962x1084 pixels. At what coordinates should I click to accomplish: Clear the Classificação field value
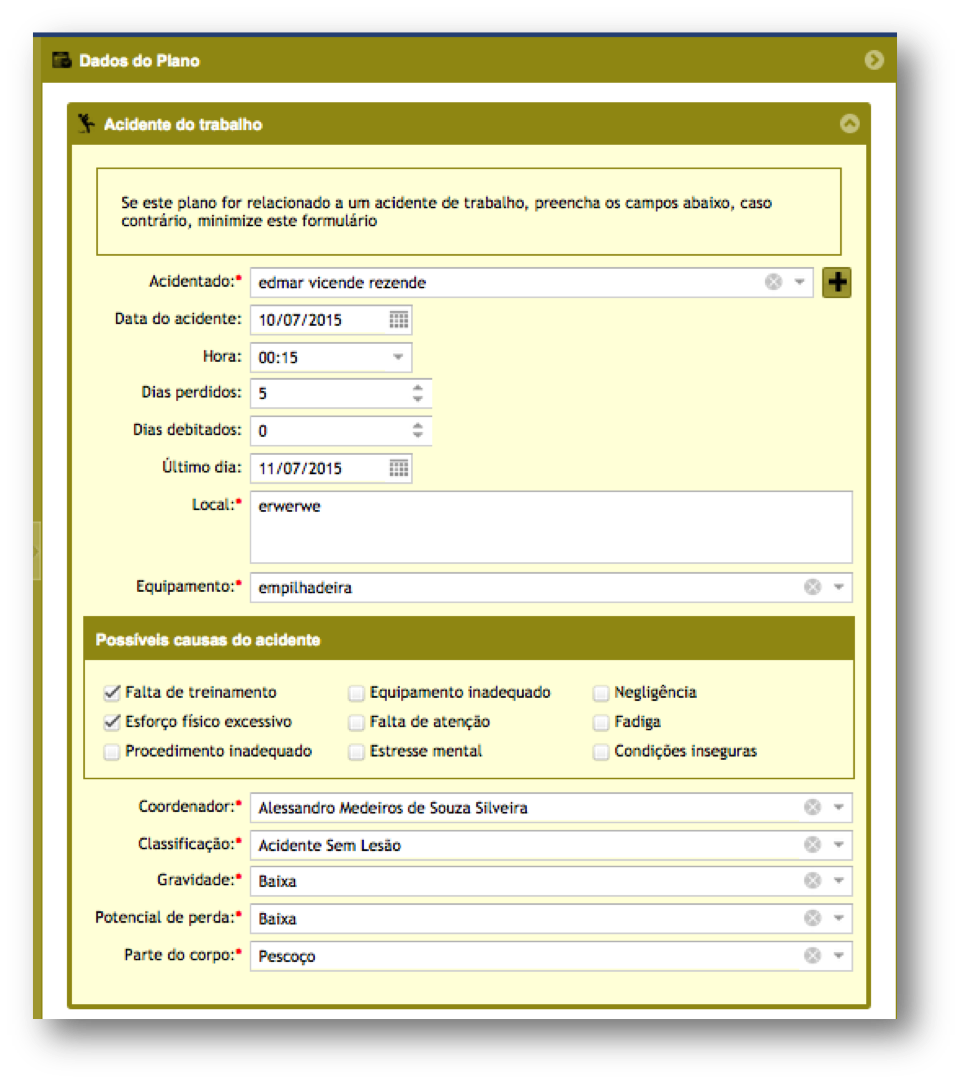[813, 845]
